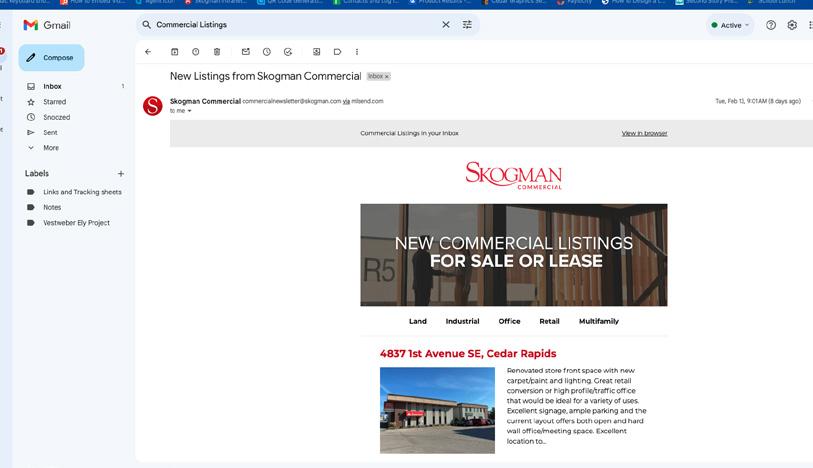Click Skogman Commercial sender avatar
813x468 pixels.
(x=152, y=106)
